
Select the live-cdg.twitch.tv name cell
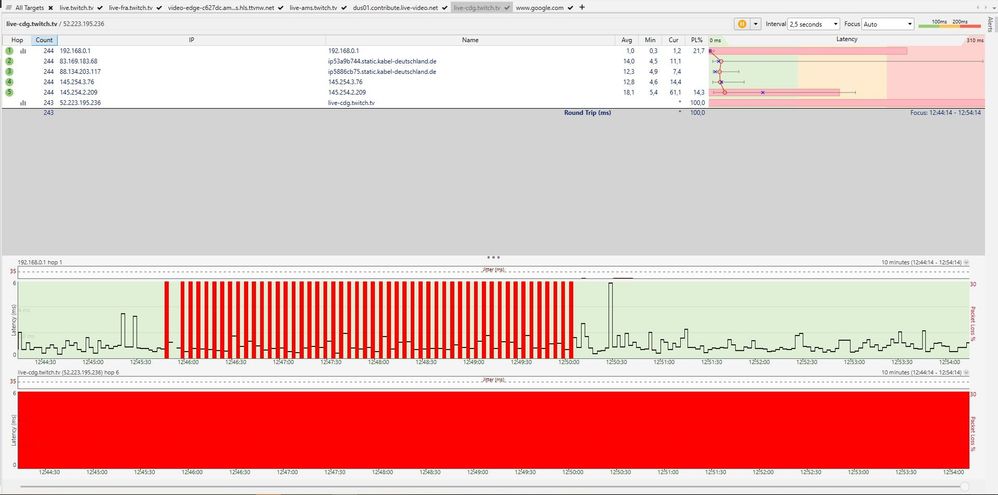coord(351,102)
